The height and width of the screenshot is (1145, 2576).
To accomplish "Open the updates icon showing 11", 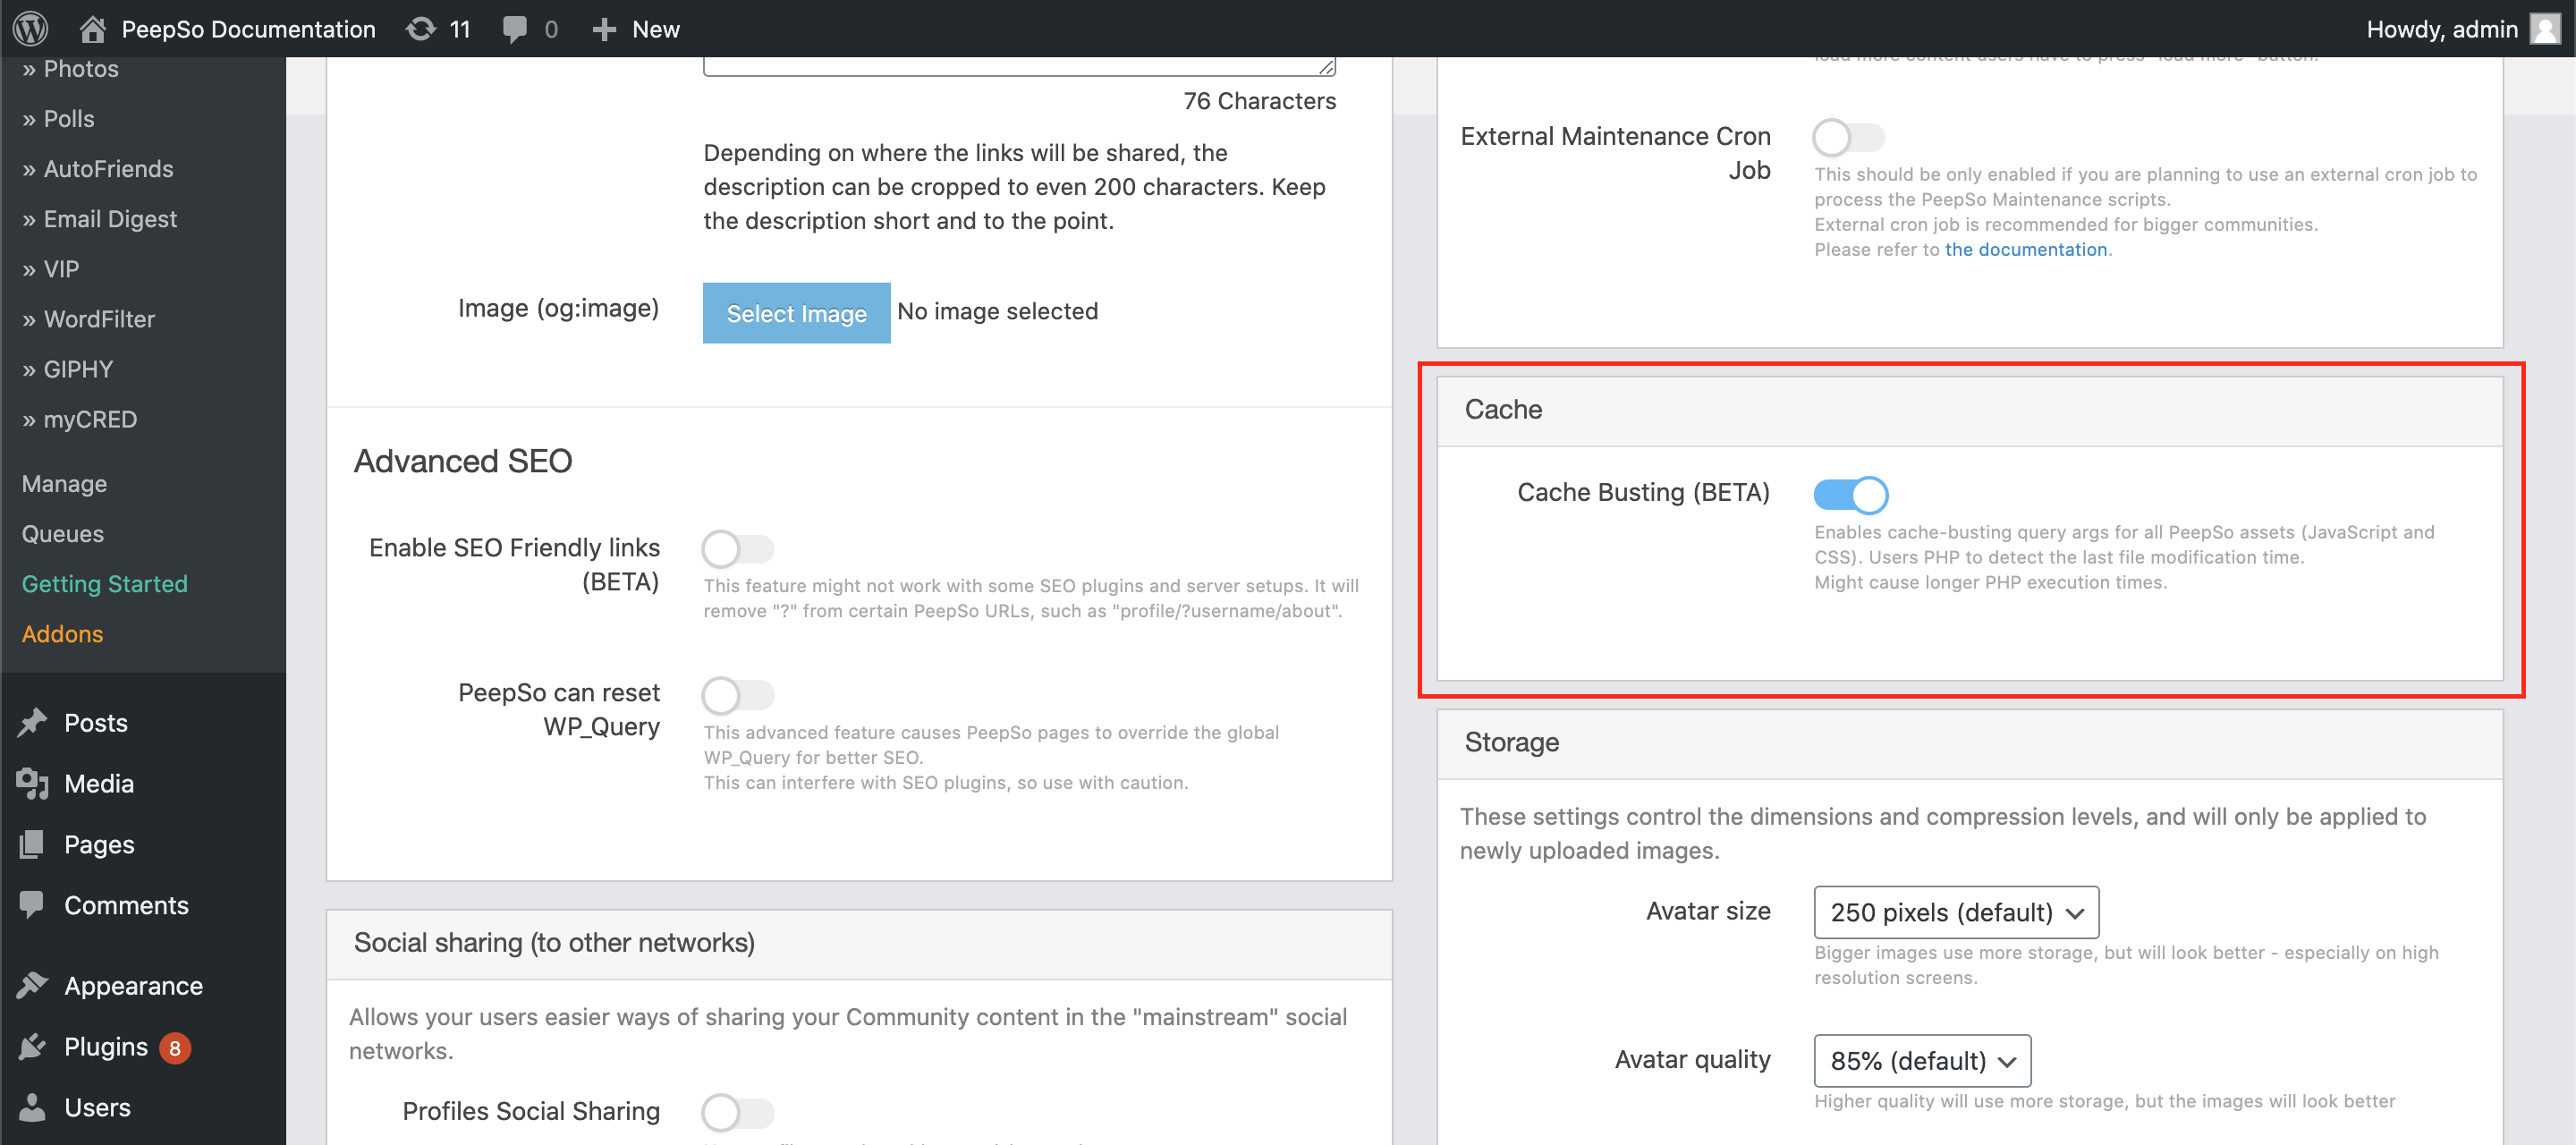I will (x=421, y=29).
